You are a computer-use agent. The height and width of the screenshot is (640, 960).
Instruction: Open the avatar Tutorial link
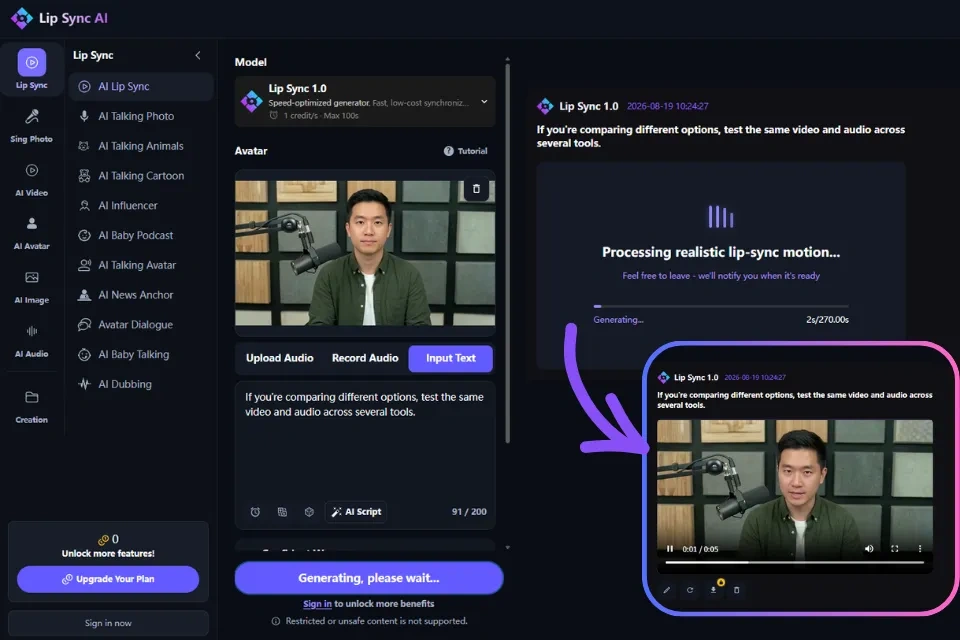click(465, 151)
